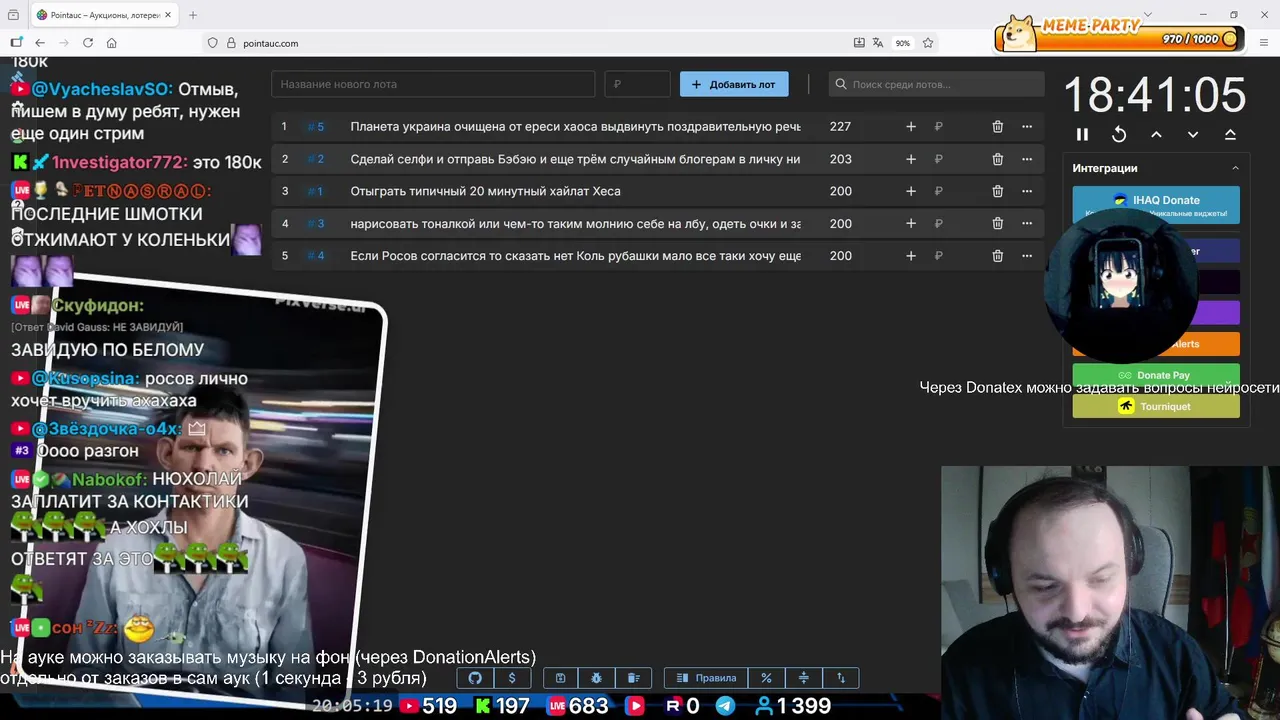1280x720 pixels.
Task: Delete lot нарисовать тоналкой
Action: point(997,224)
